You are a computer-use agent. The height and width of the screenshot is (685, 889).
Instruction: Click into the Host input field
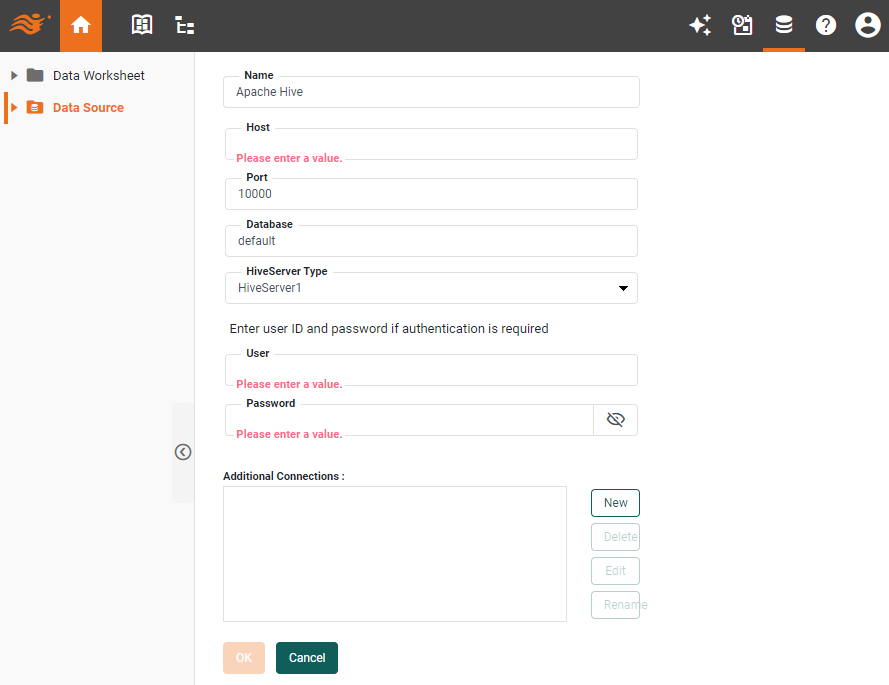tap(430, 144)
